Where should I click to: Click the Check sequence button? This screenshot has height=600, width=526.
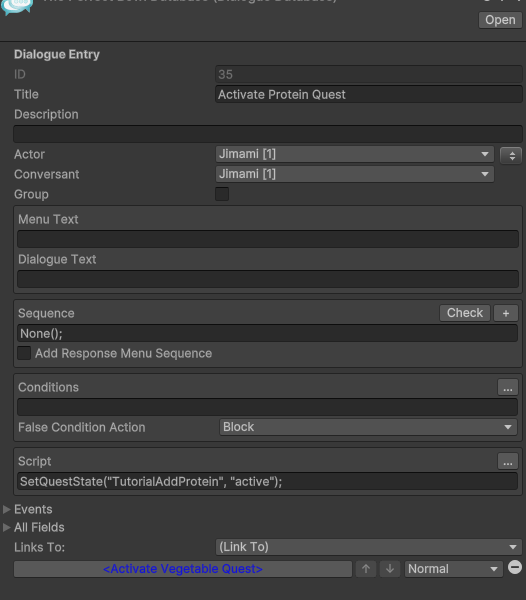coord(465,313)
